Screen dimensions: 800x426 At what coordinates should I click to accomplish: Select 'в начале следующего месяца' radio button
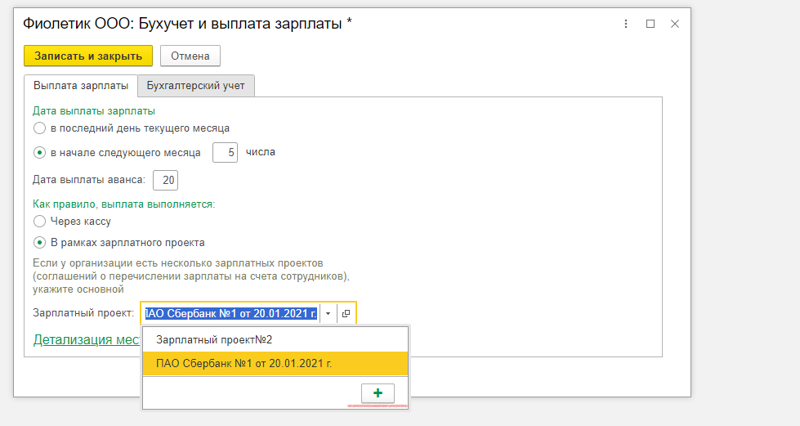point(39,153)
